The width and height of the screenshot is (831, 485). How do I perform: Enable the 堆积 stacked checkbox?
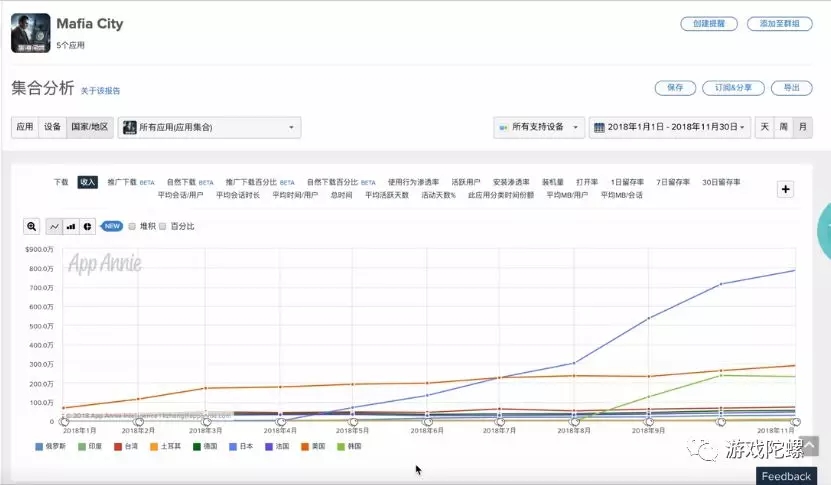[132, 226]
